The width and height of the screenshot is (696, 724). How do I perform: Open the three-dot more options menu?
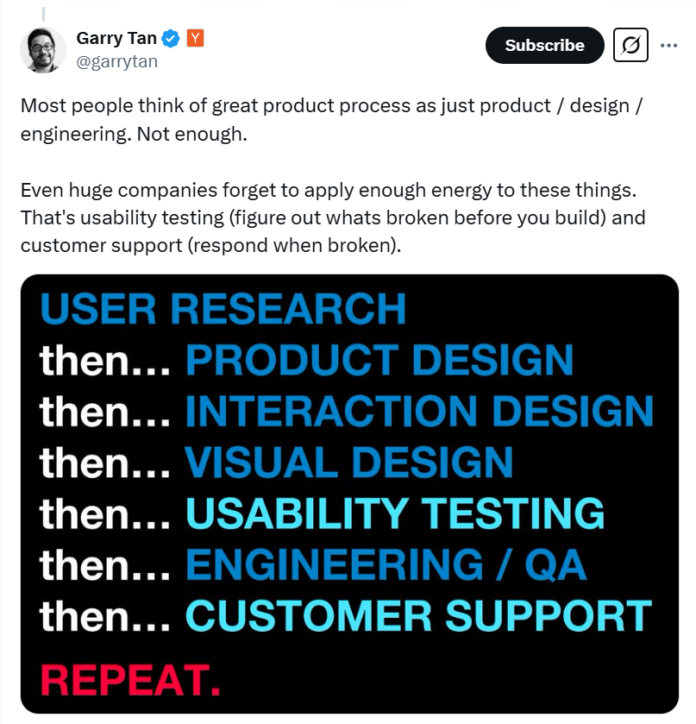coord(668,45)
